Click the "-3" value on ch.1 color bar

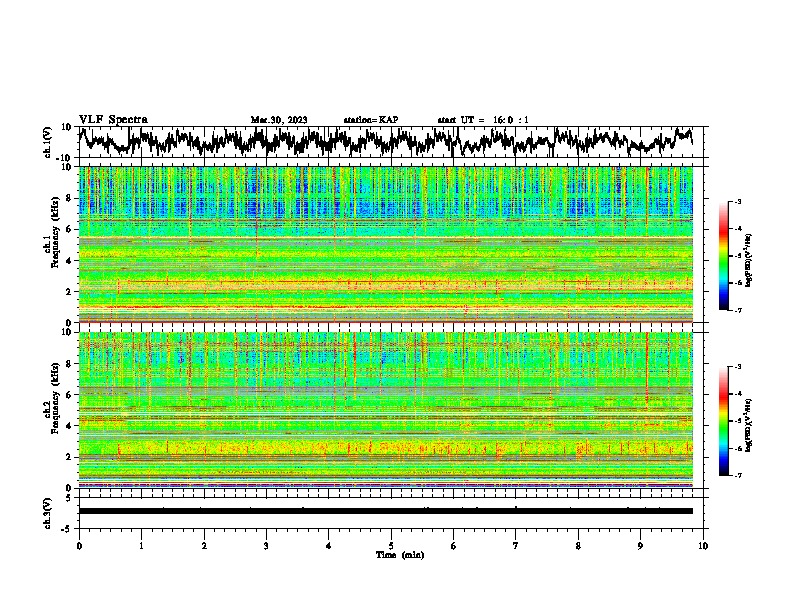click(x=738, y=201)
